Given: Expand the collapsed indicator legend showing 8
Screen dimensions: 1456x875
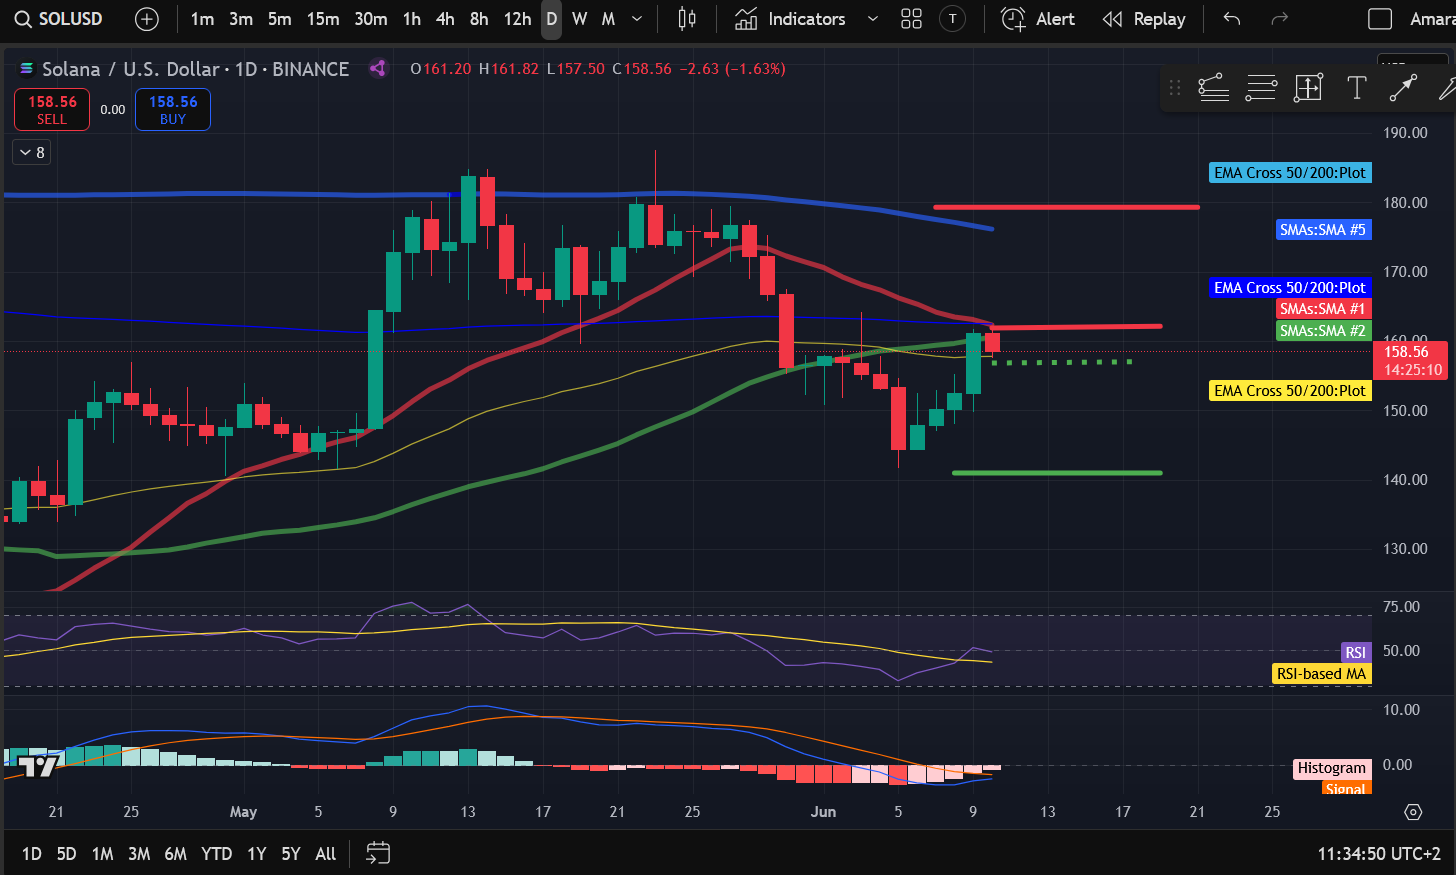Looking at the screenshot, I should pyautogui.click(x=32, y=152).
